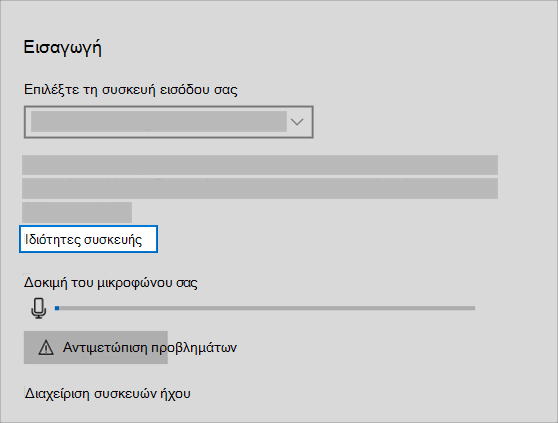
Task: Click the right end of the microphone level bar
Action: (x=472, y=308)
